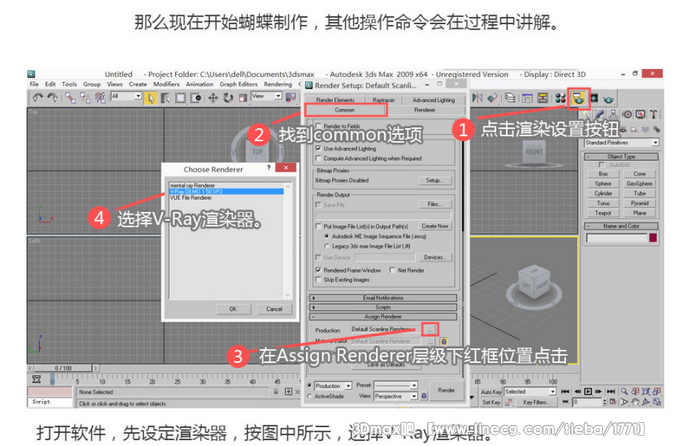This screenshot has width=674, height=446.
Task: Open Curve Editor icon in toolbar
Action: coord(527,98)
